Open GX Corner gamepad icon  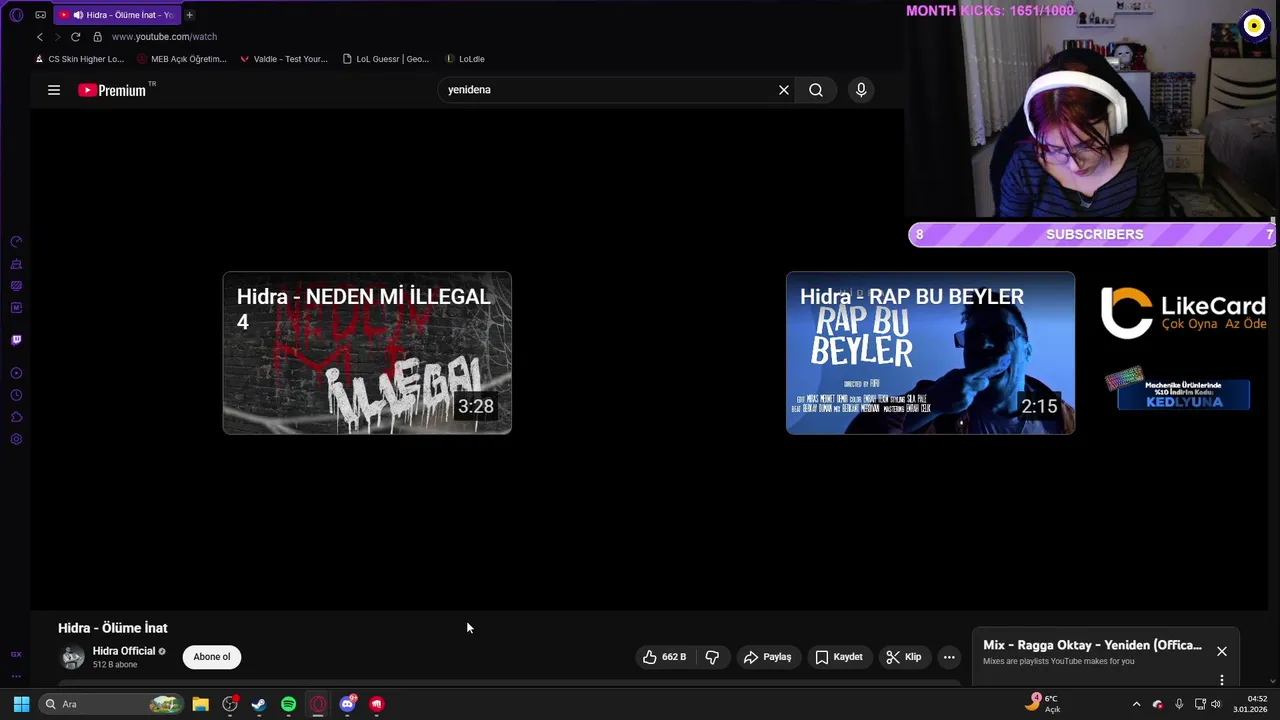click(x=40, y=15)
